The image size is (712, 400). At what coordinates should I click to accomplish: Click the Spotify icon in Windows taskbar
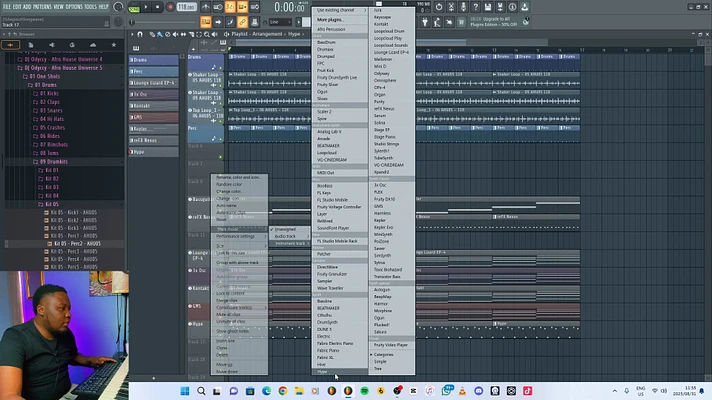pos(364,391)
